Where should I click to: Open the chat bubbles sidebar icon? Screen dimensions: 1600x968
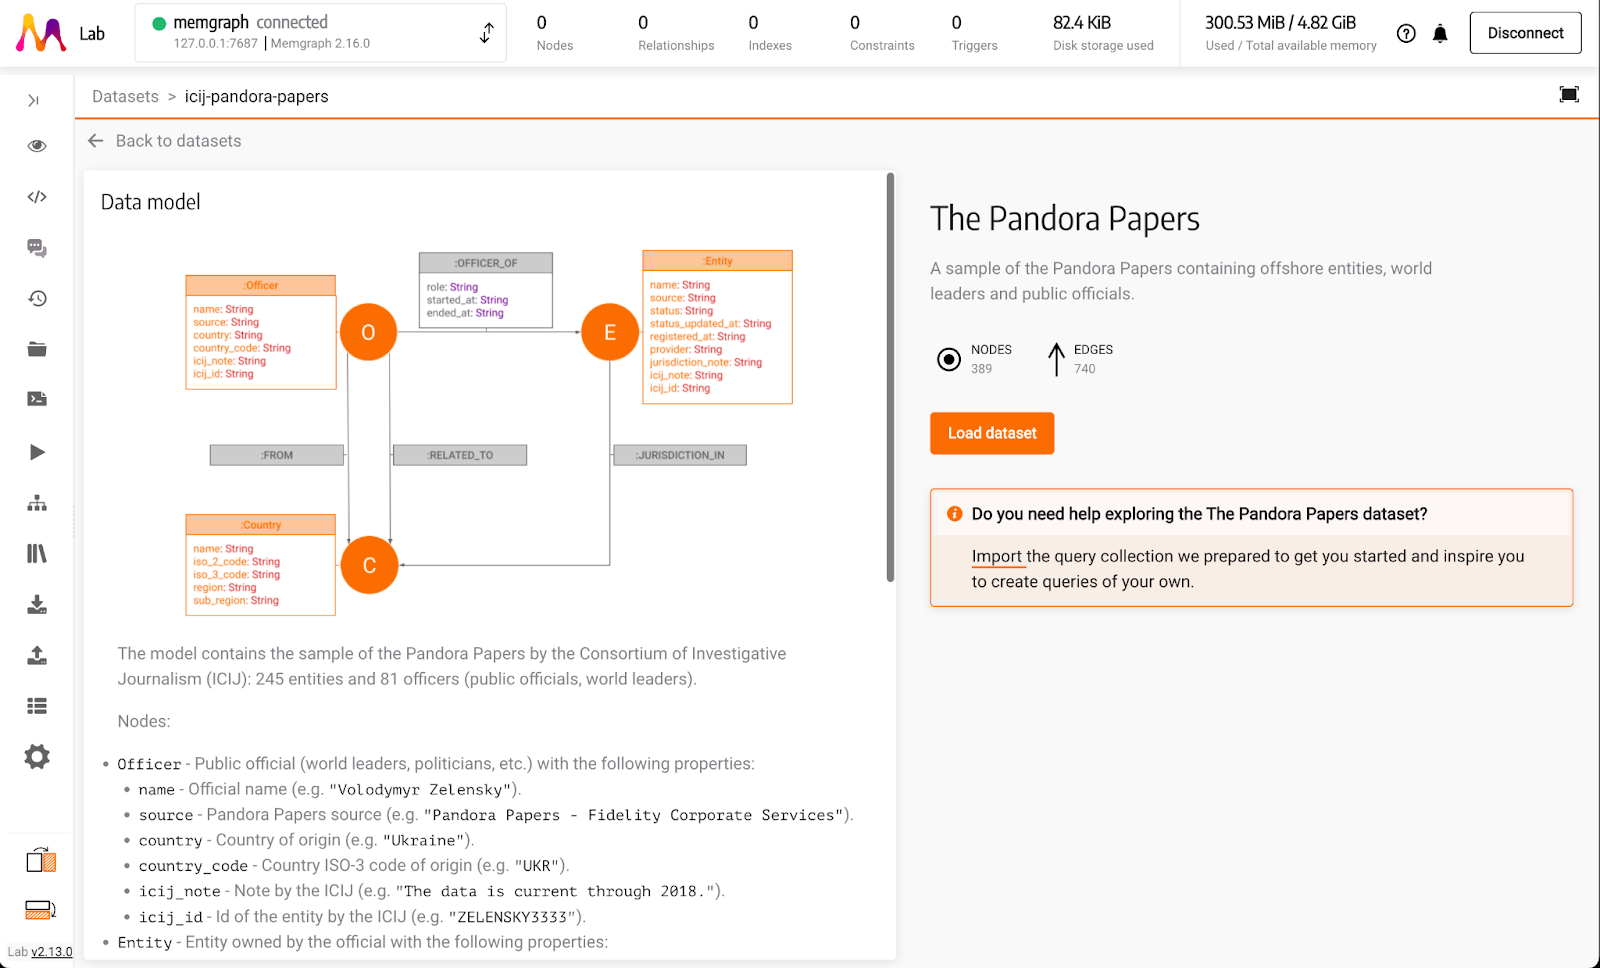(37, 248)
